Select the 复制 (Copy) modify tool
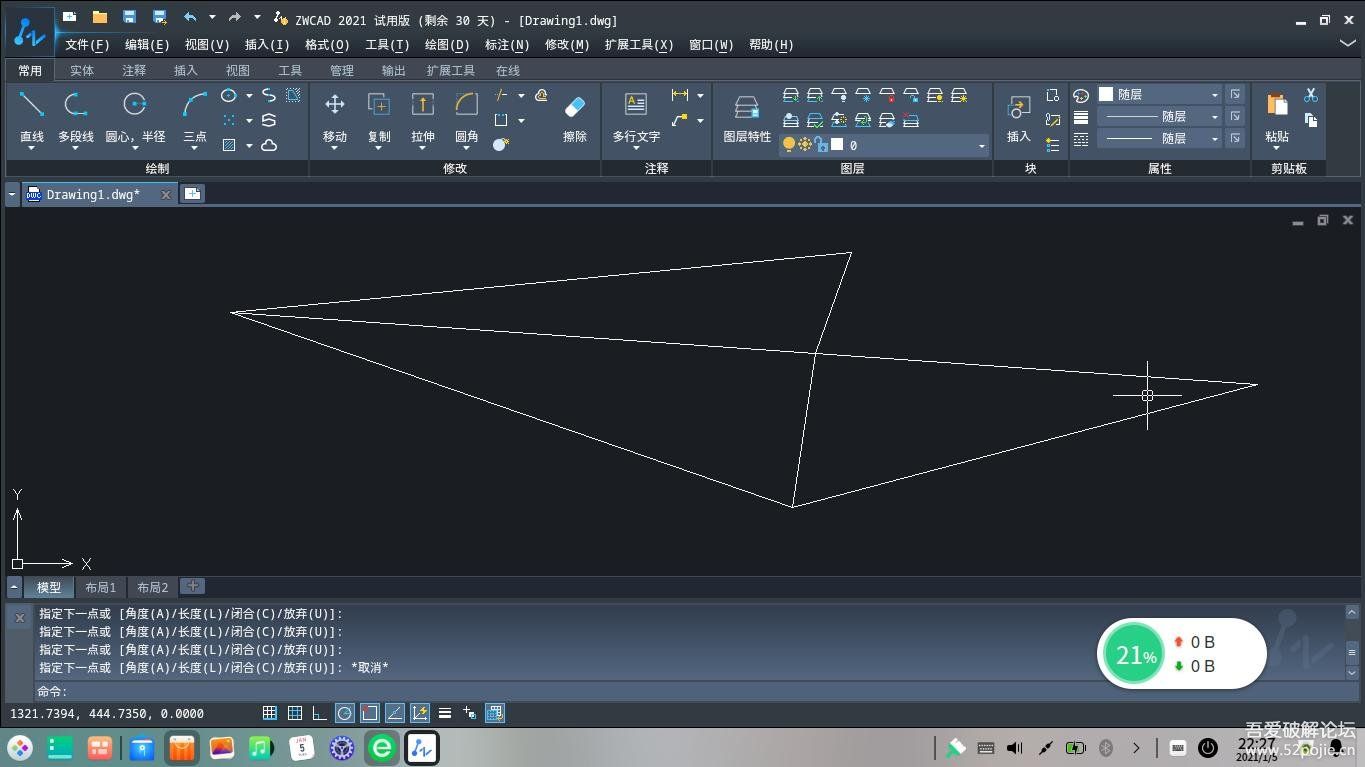Screen dimensions: 1365x767 coord(378,105)
